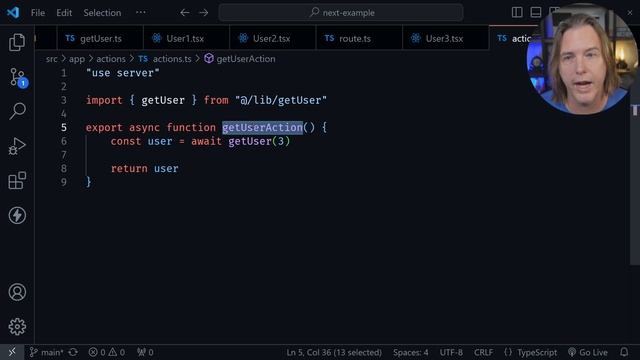Synchronize changes with the sync icon
This screenshot has height=360, width=640.
pos(73,352)
